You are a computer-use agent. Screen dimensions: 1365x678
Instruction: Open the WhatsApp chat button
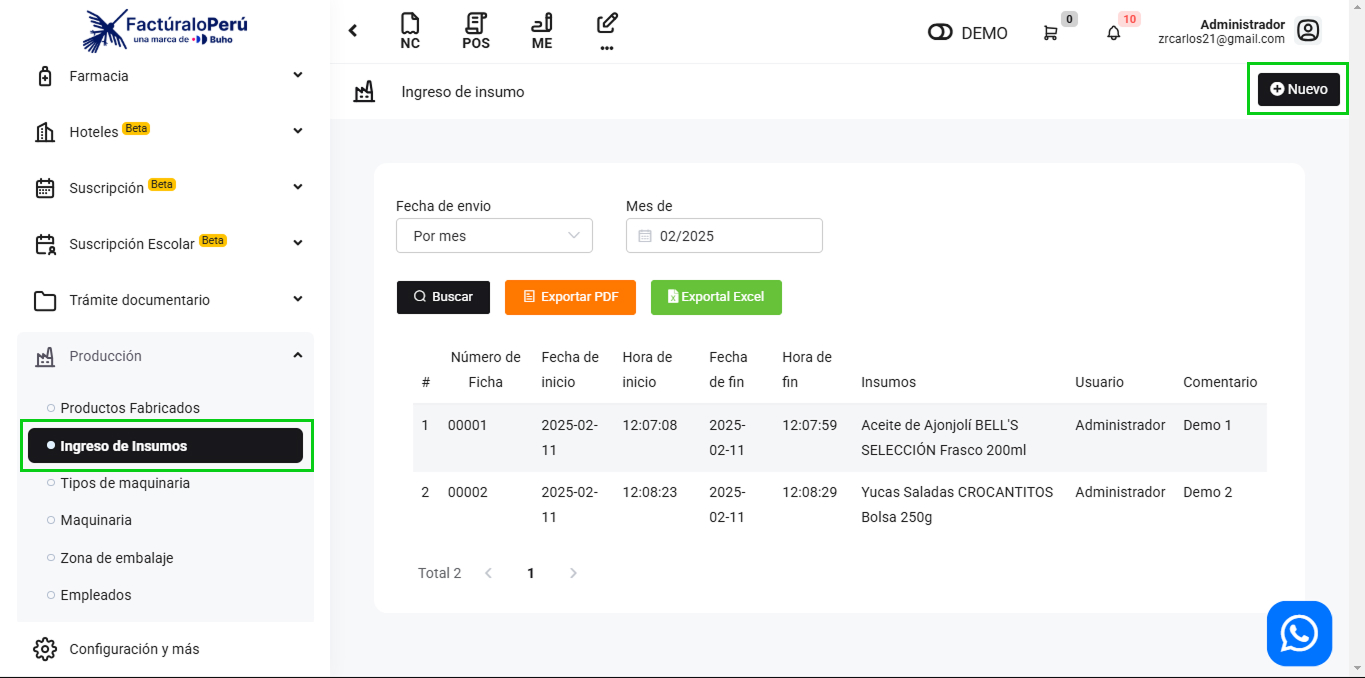coord(1299,633)
